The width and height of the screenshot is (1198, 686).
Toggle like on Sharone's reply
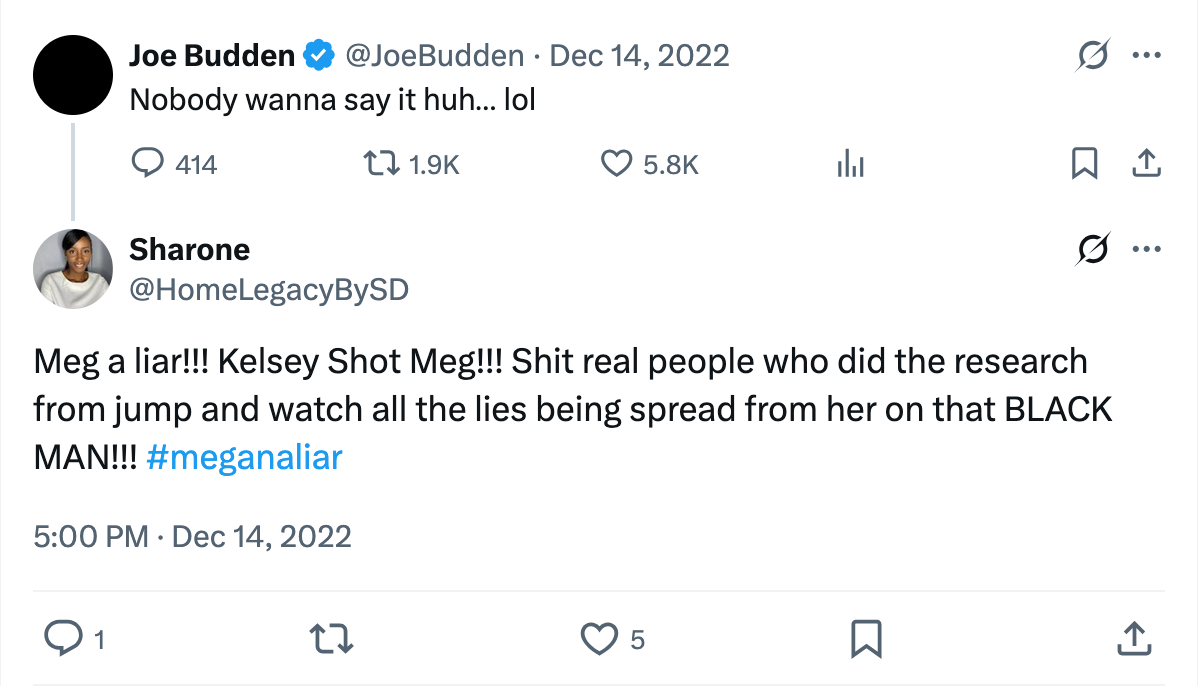click(599, 637)
